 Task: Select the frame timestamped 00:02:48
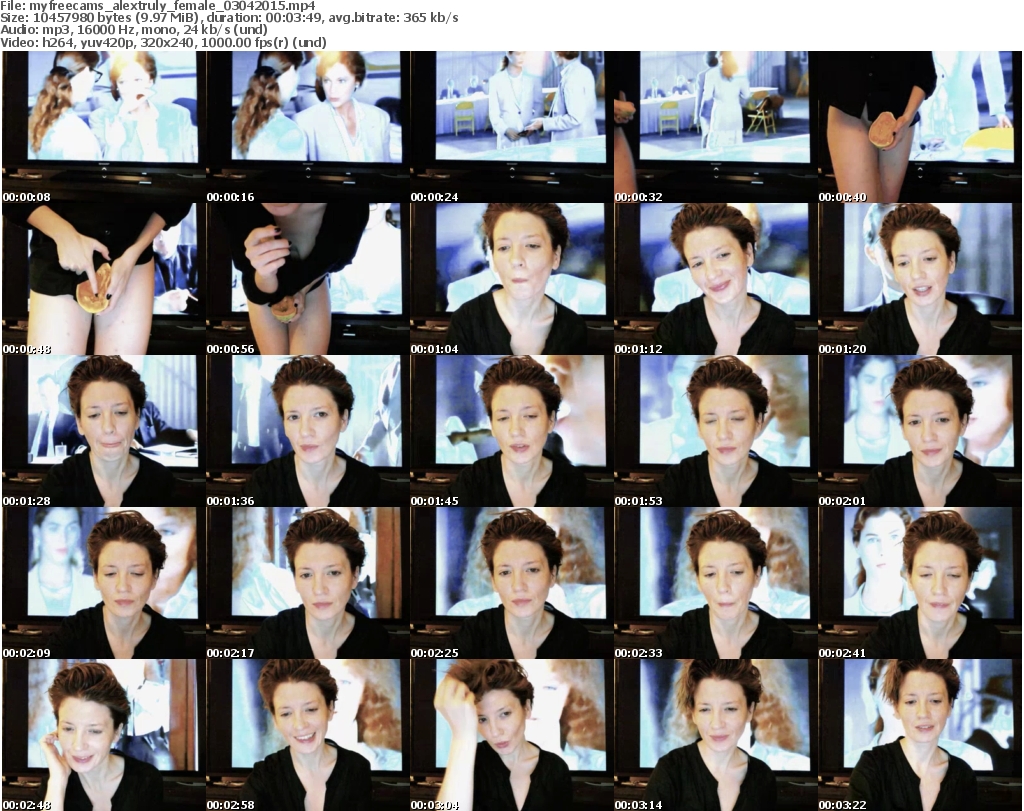pos(103,735)
